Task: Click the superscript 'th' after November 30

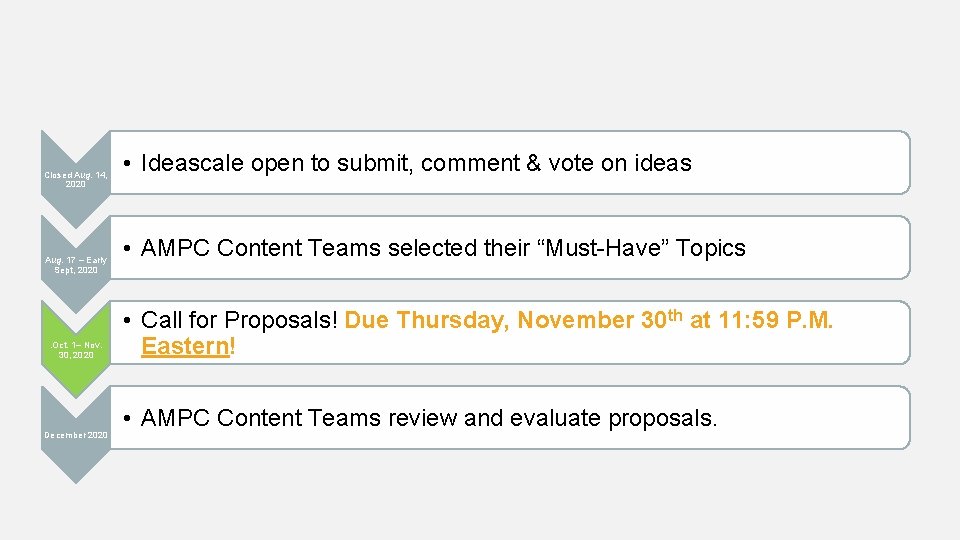Action: pyautogui.click(x=676, y=315)
